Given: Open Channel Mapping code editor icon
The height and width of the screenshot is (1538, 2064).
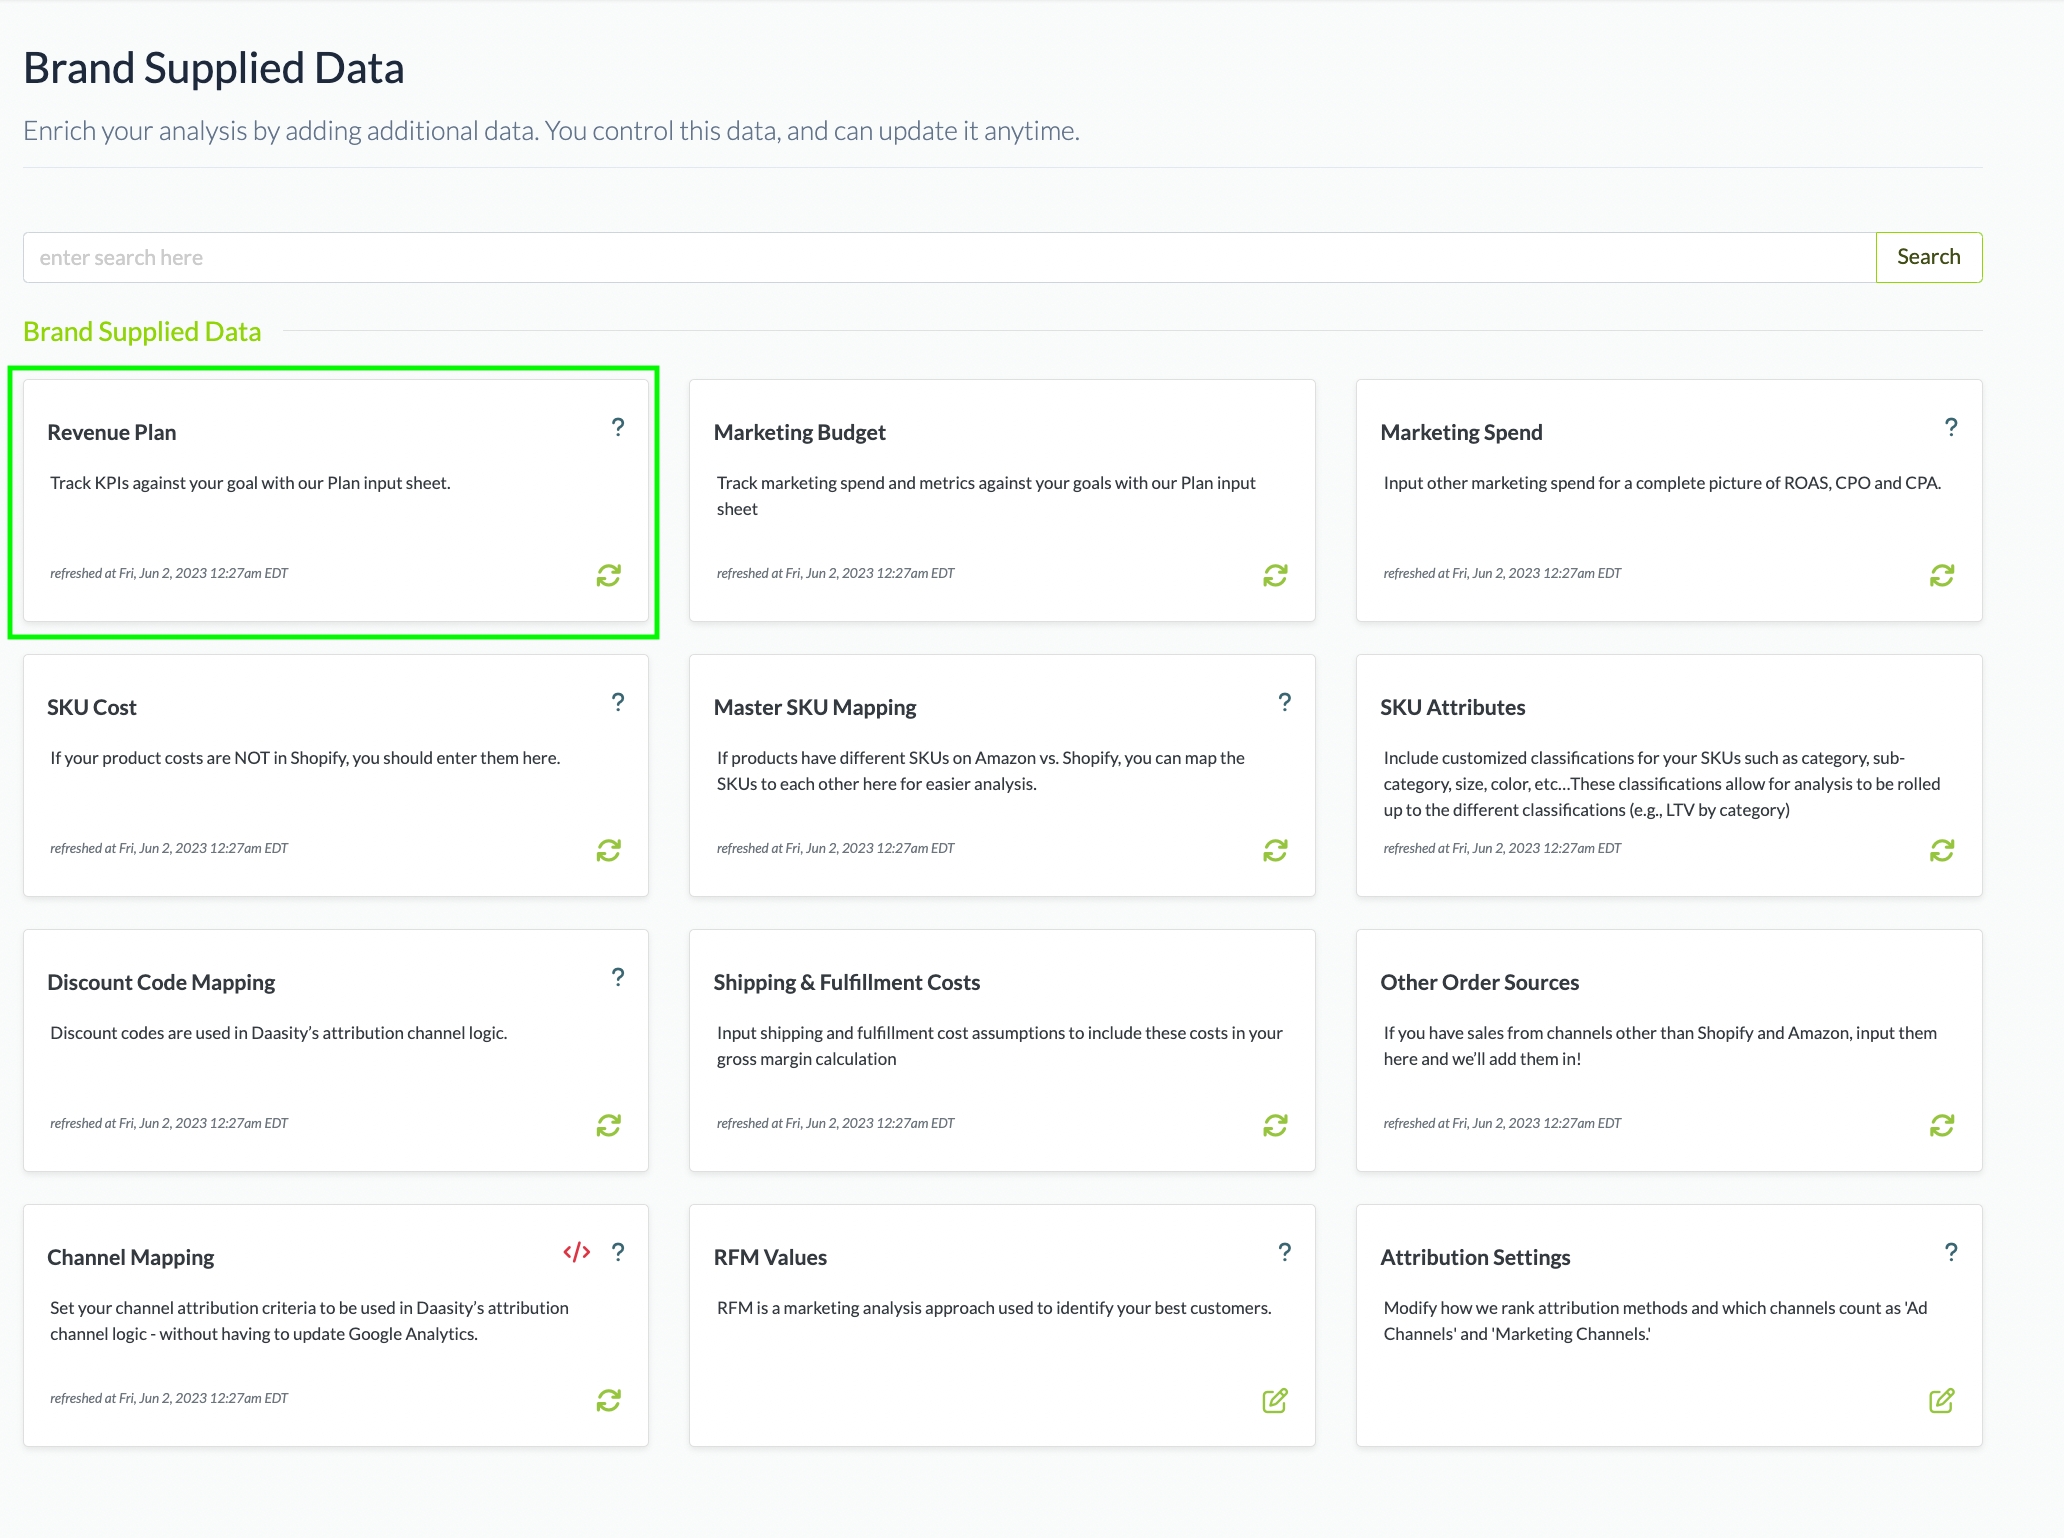Looking at the screenshot, I should pos(576,1252).
